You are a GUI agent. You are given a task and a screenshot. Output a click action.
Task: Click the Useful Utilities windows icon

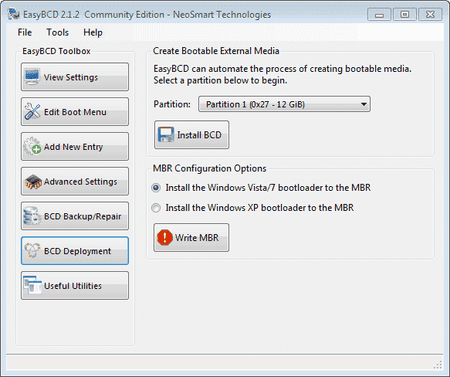point(32,285)
